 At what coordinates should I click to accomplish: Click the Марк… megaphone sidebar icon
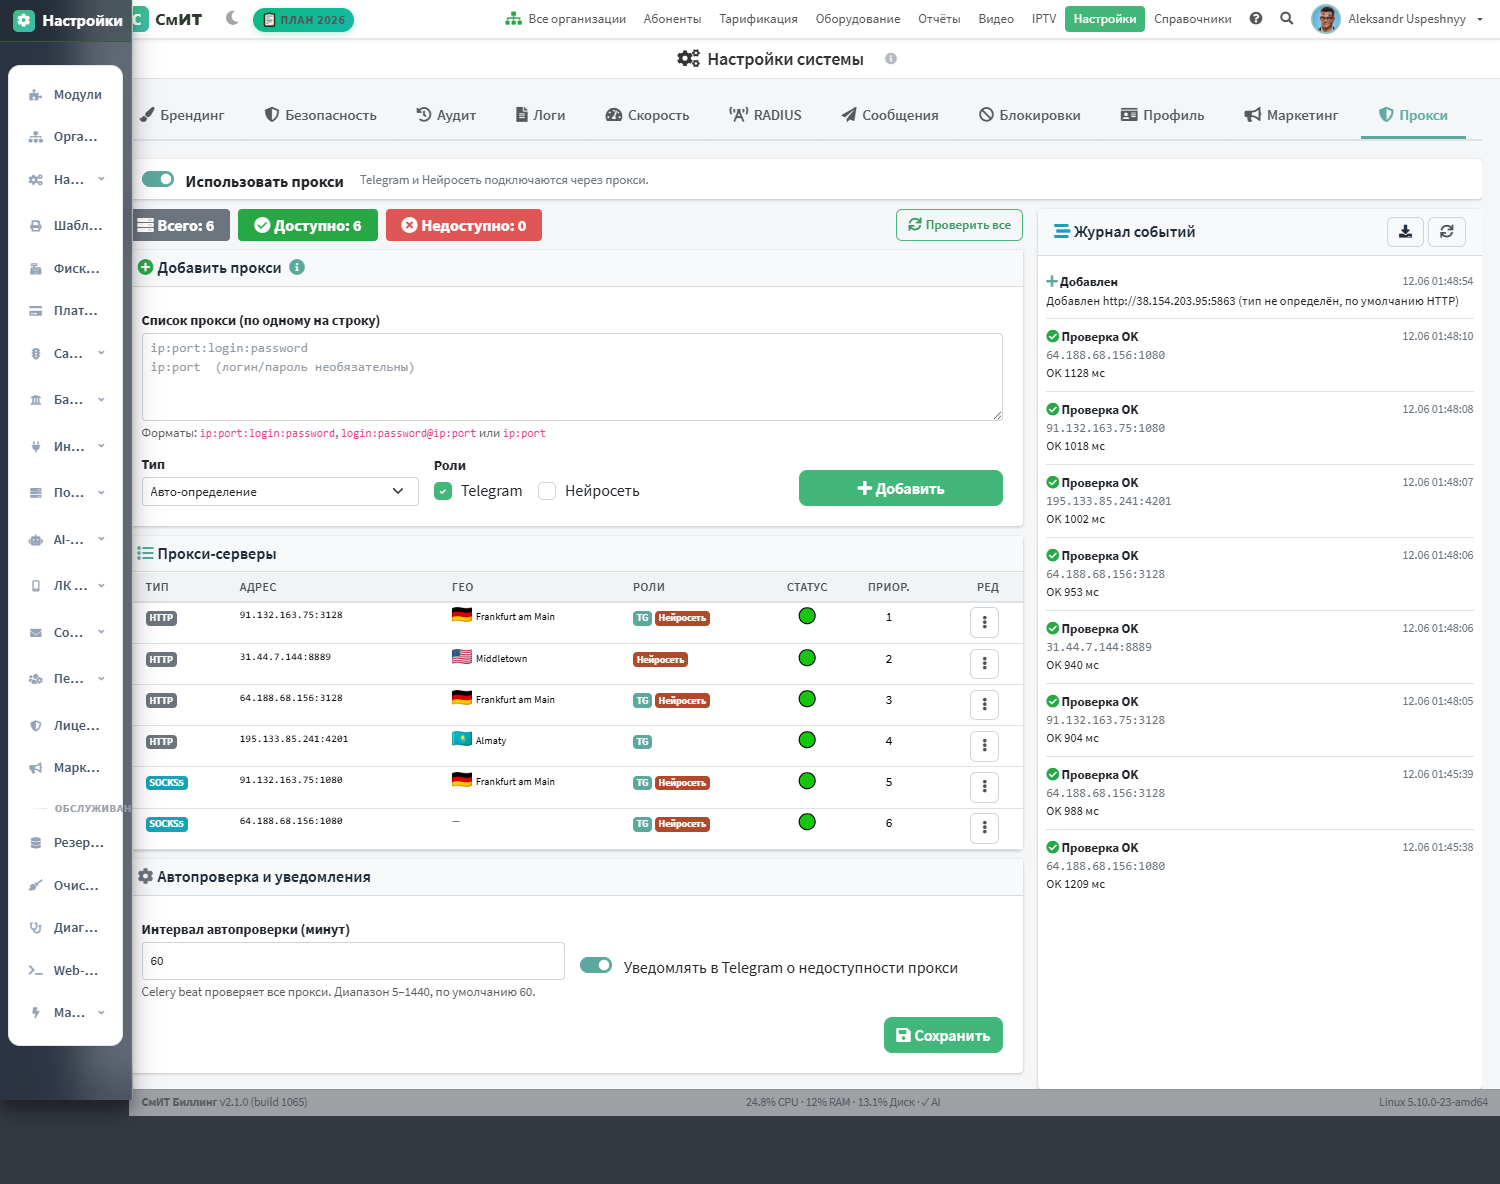[35, 768]
